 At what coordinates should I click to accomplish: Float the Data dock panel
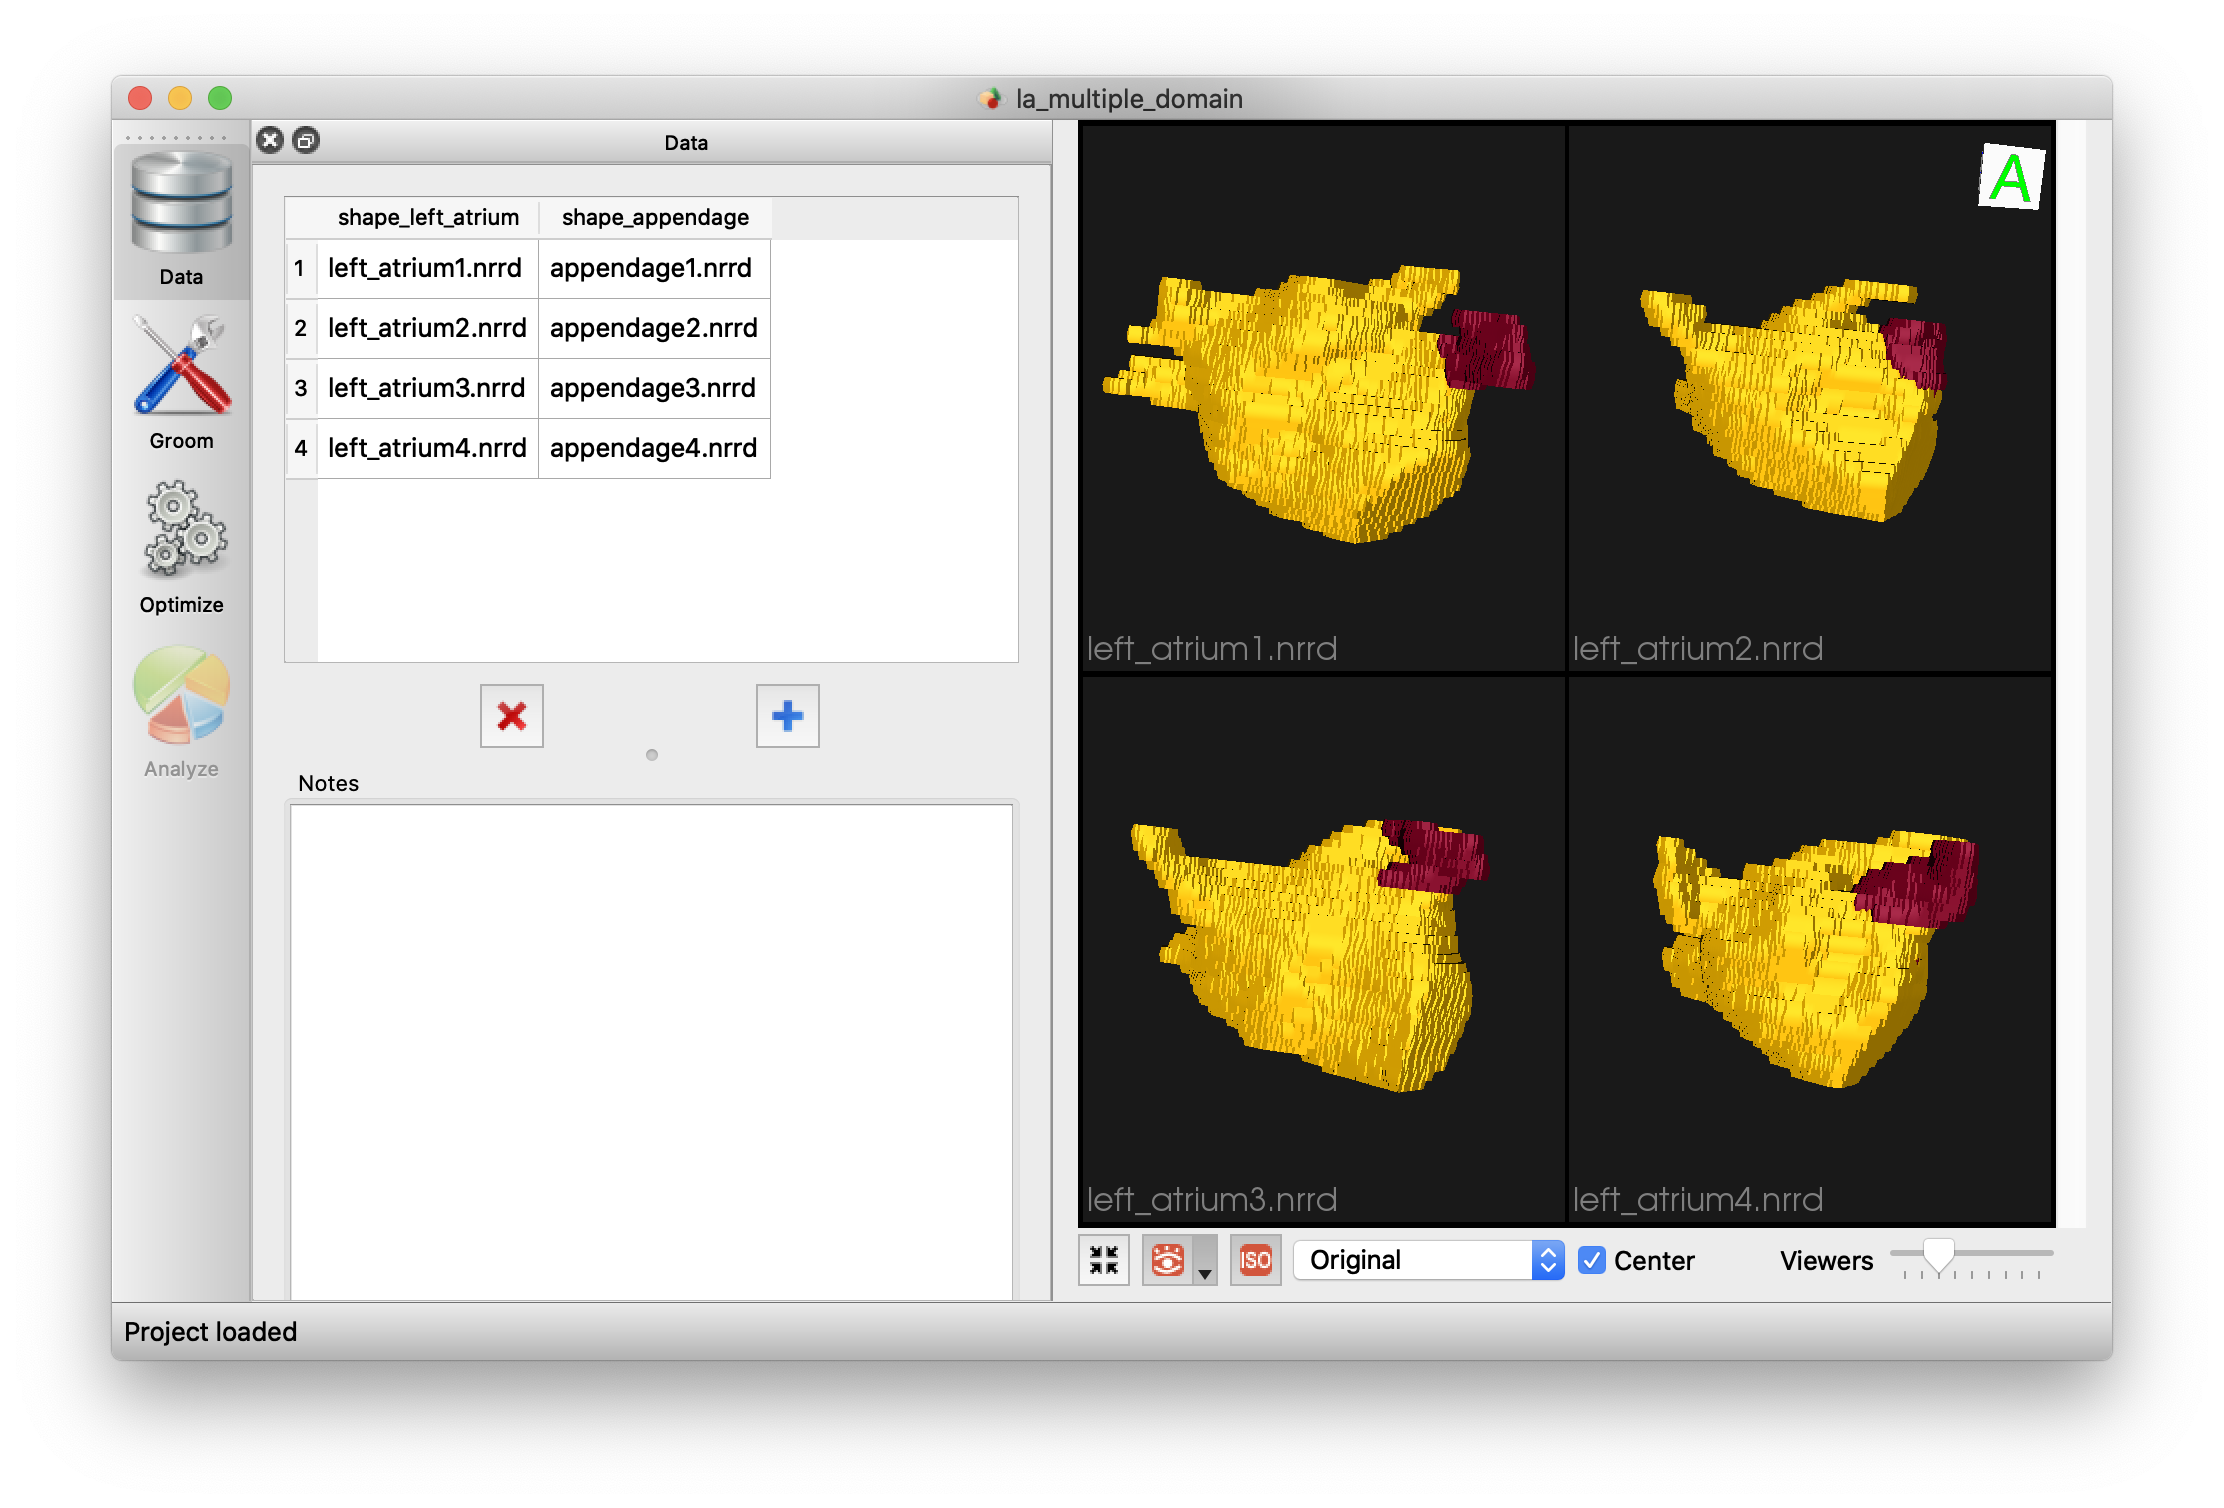click(x=306, y=140)
